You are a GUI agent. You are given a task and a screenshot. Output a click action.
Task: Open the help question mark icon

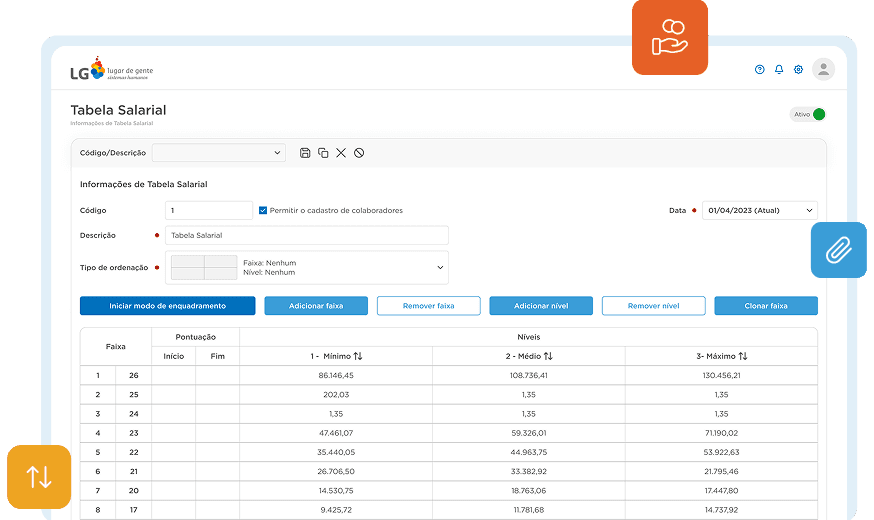tap(760, 70)
